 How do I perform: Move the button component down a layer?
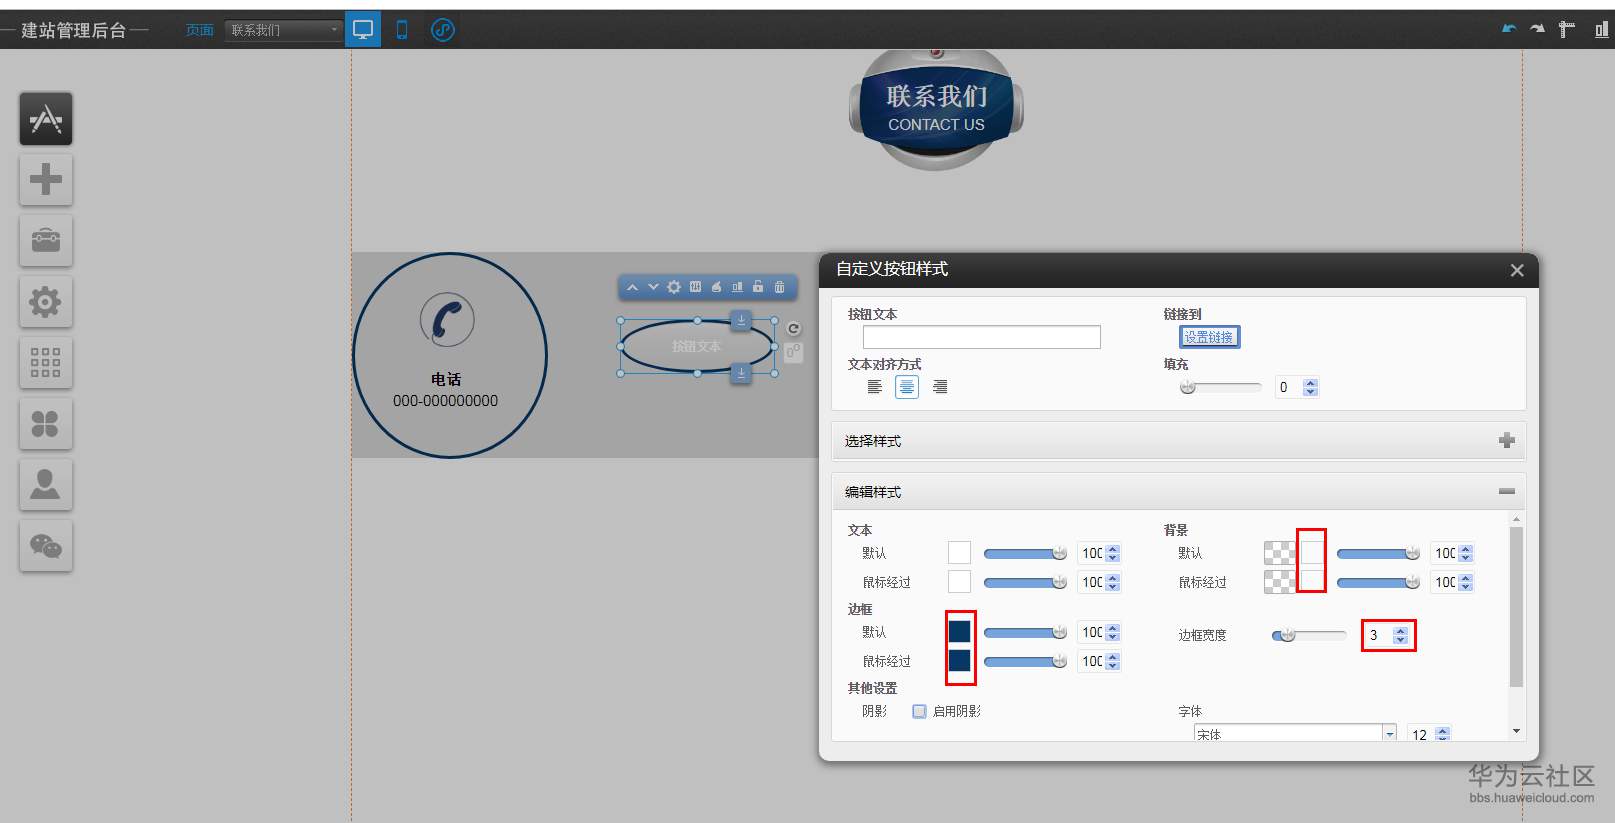(653, 287)
